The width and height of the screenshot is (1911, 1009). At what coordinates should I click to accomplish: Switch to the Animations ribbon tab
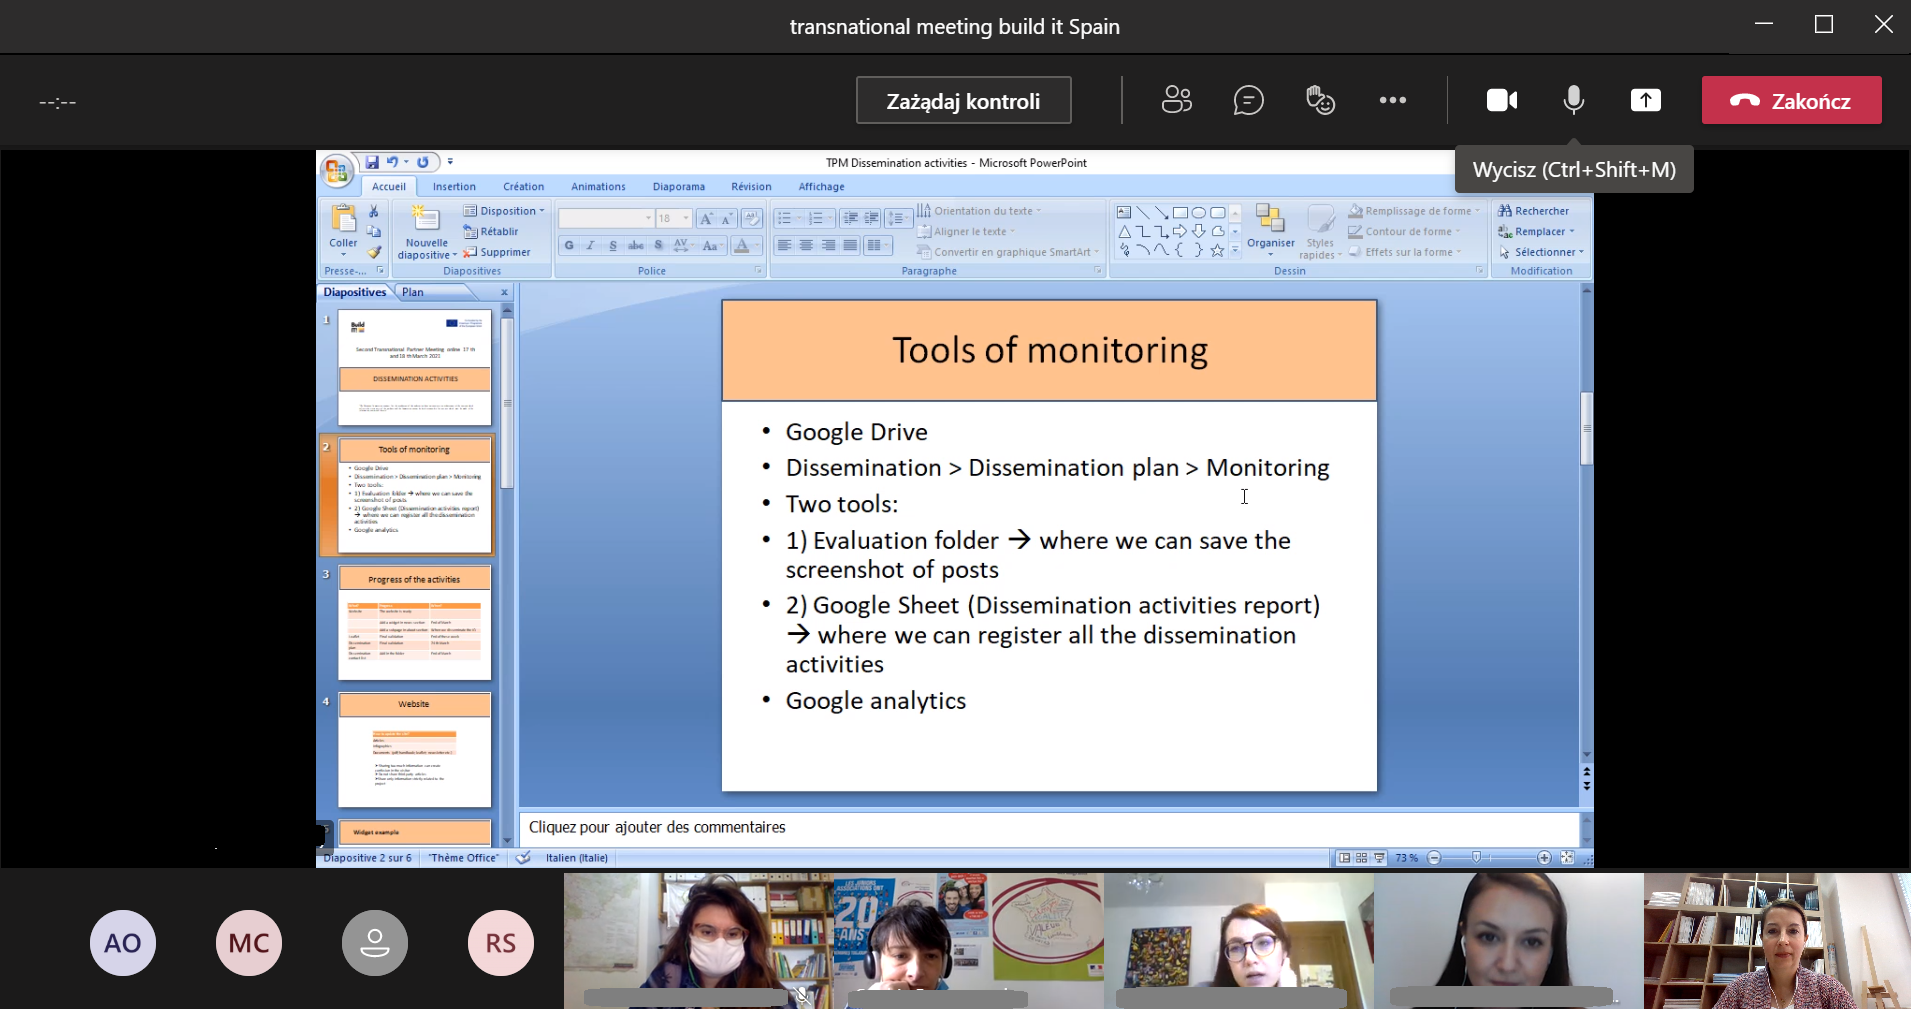point(598,187)
